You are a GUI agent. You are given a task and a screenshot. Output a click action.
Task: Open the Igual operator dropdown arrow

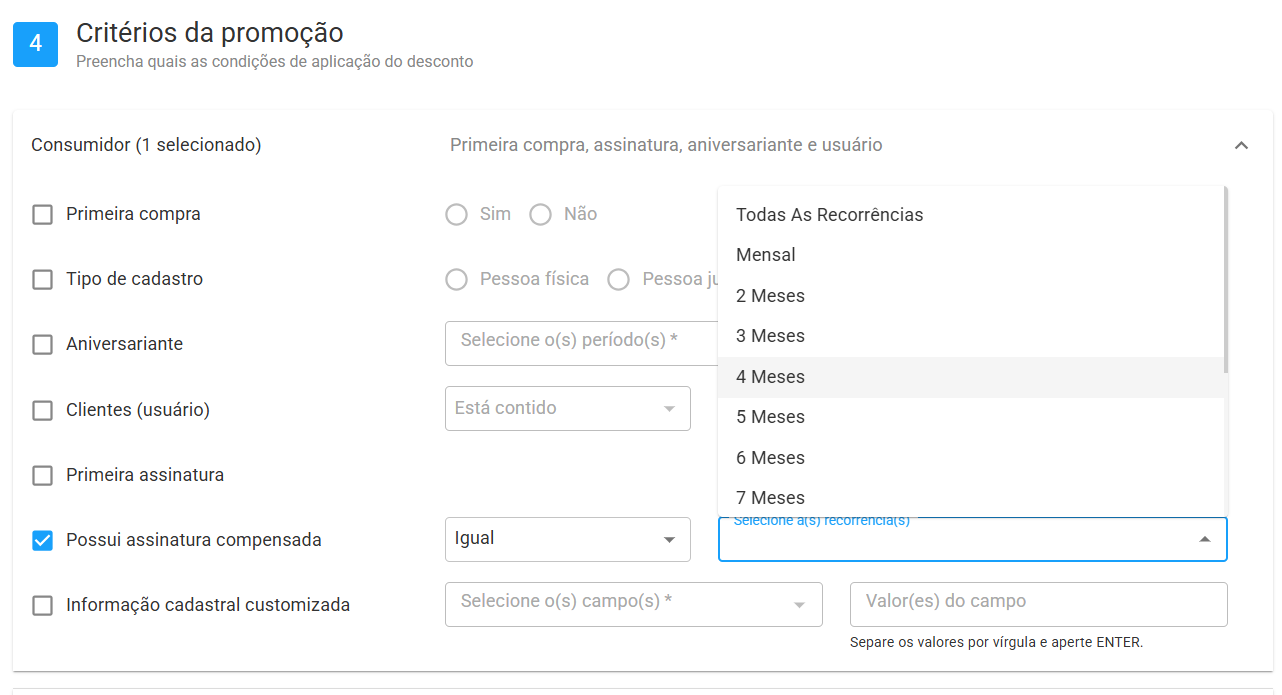click(669, 540)
